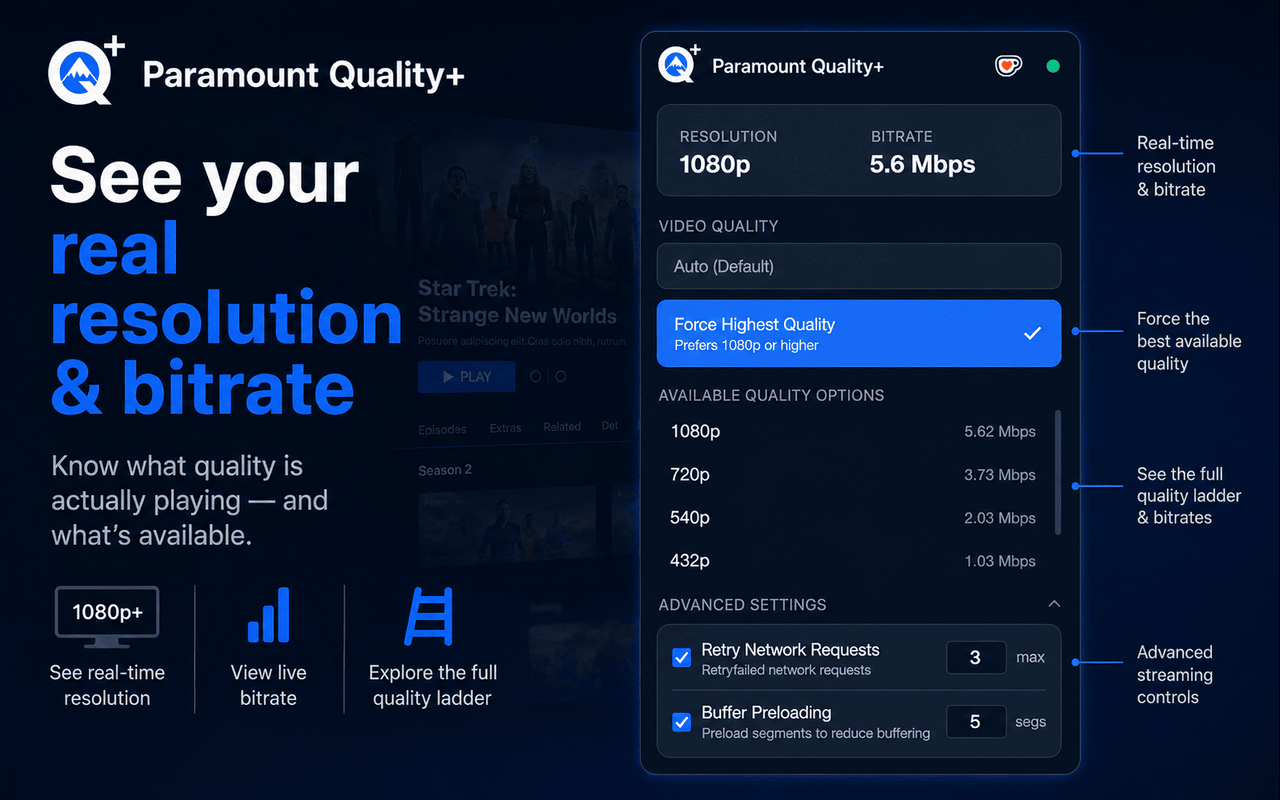This screenshot has width=1280, height=800.
Task: Click the 1080p+ monitor icon
Action: coord(107,617)
